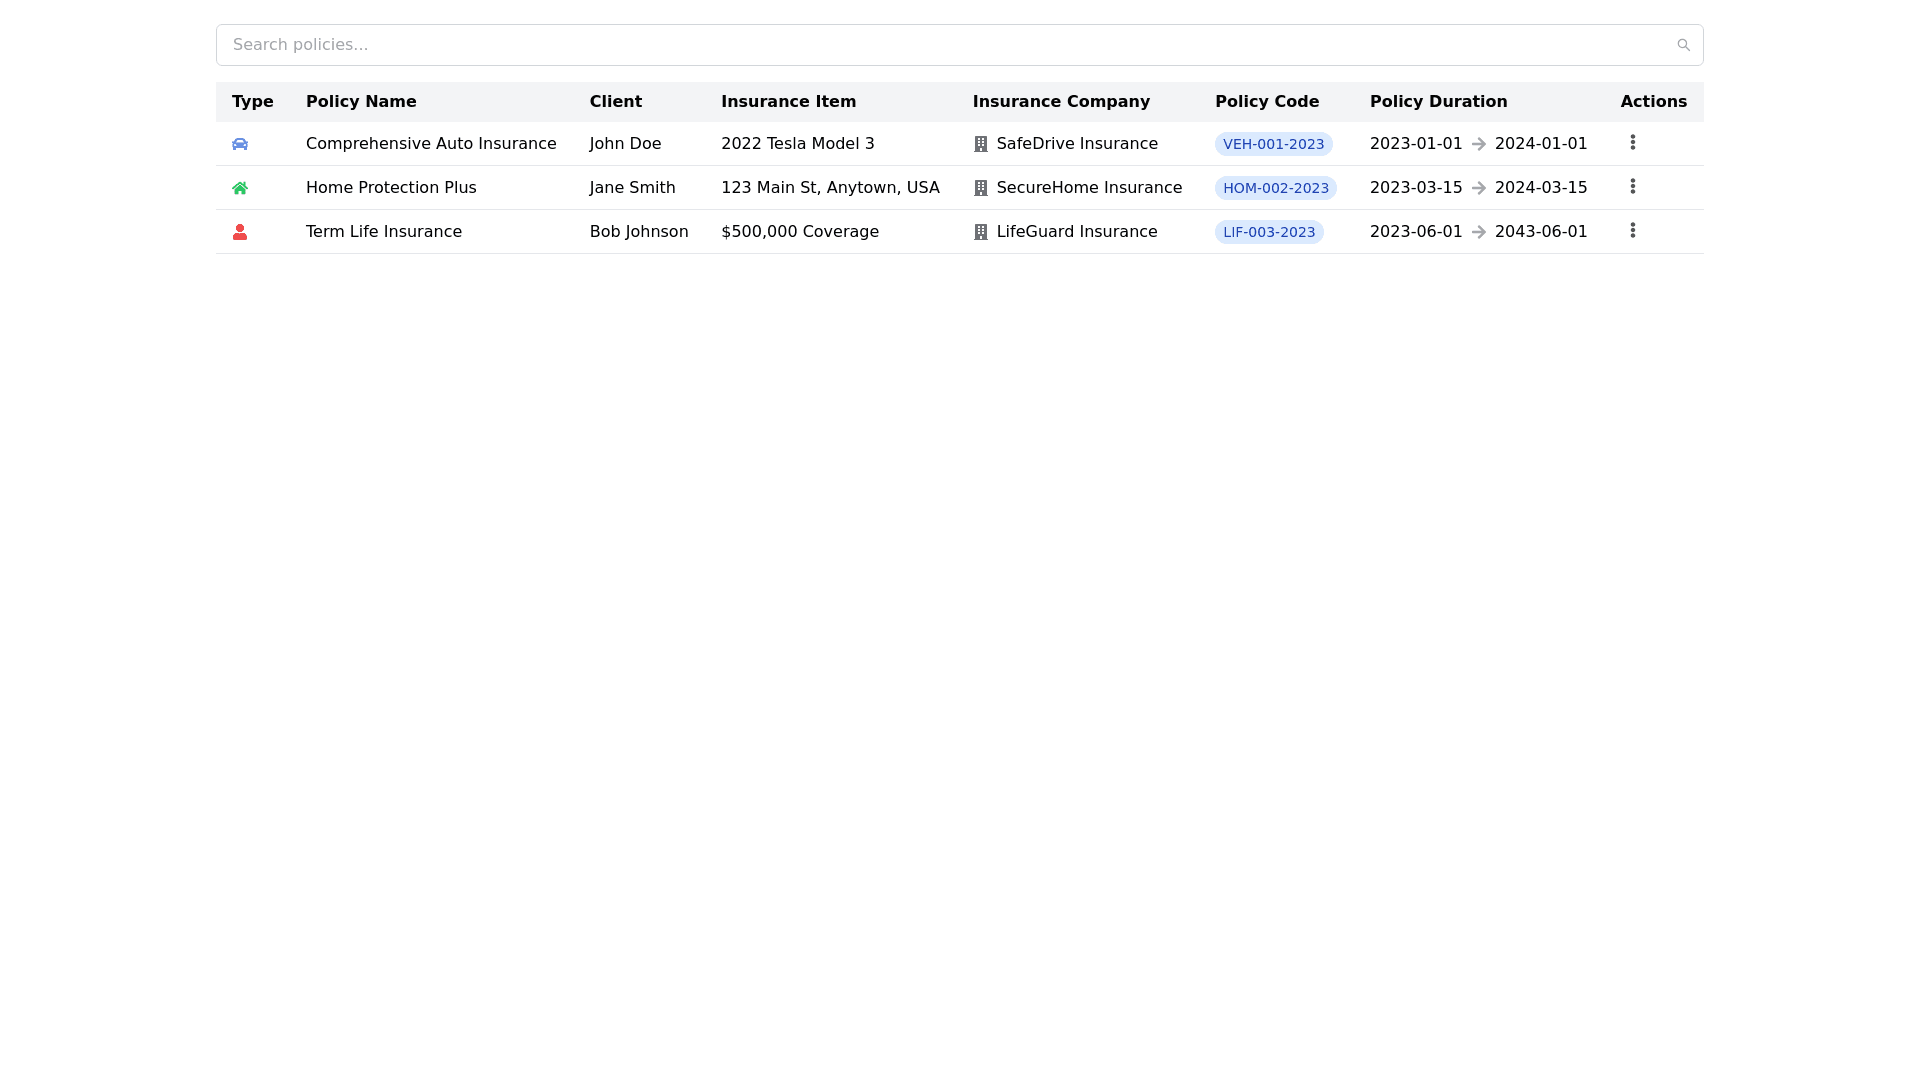The width and height of the screenshot is (1920, 1080).
Task: Click the arrow in Comprehensive Auto policy duration
Action: 1478,144
